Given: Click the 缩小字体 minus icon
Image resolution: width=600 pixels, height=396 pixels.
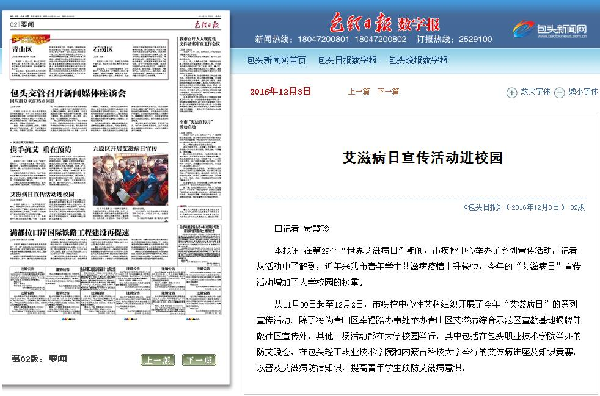Looking at the screenshot, I should point(559,92).
